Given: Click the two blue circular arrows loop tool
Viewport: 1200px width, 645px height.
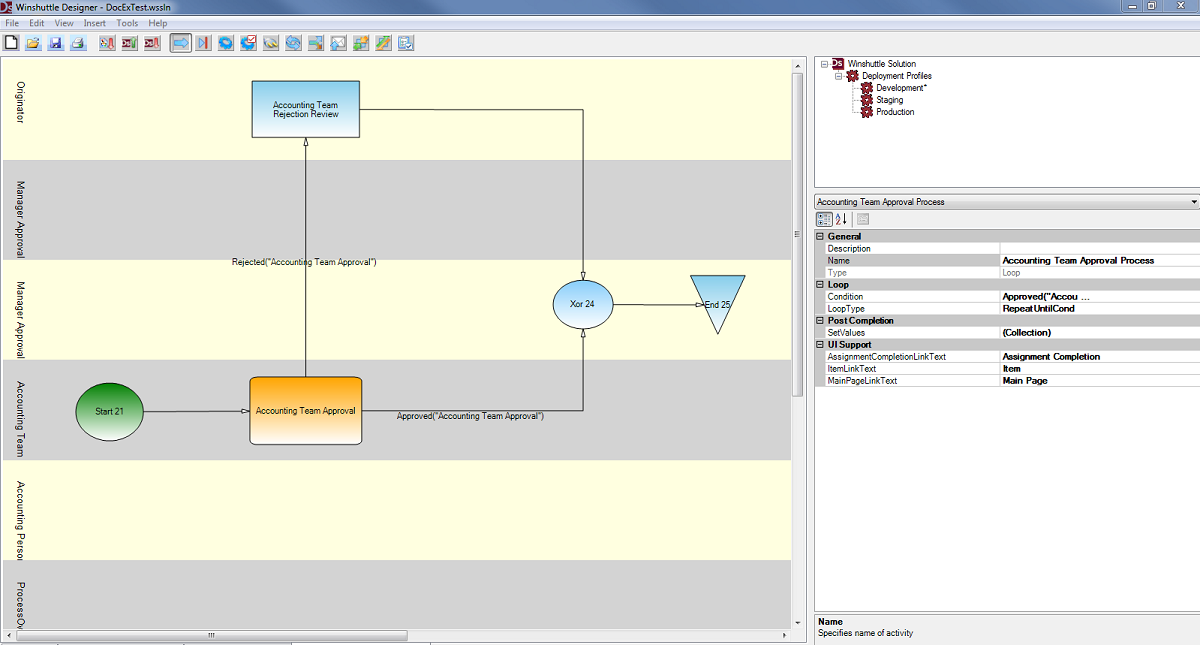Looking at the screenshot, I should (293, 43).
